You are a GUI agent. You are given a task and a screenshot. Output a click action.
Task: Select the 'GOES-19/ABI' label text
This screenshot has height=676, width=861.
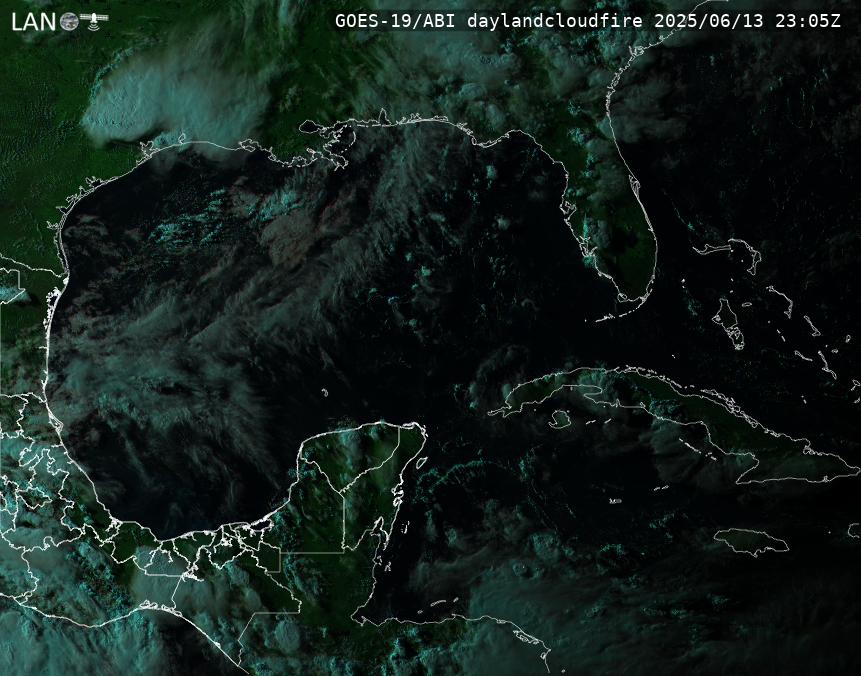click(395, 21)
